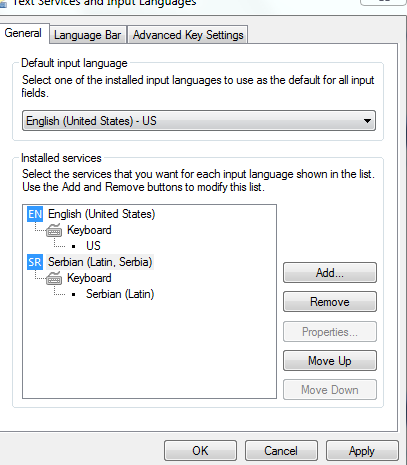Select Keyboard node under English language
The height and width of the screenshot is (465, 407).
tap(89, 230)
